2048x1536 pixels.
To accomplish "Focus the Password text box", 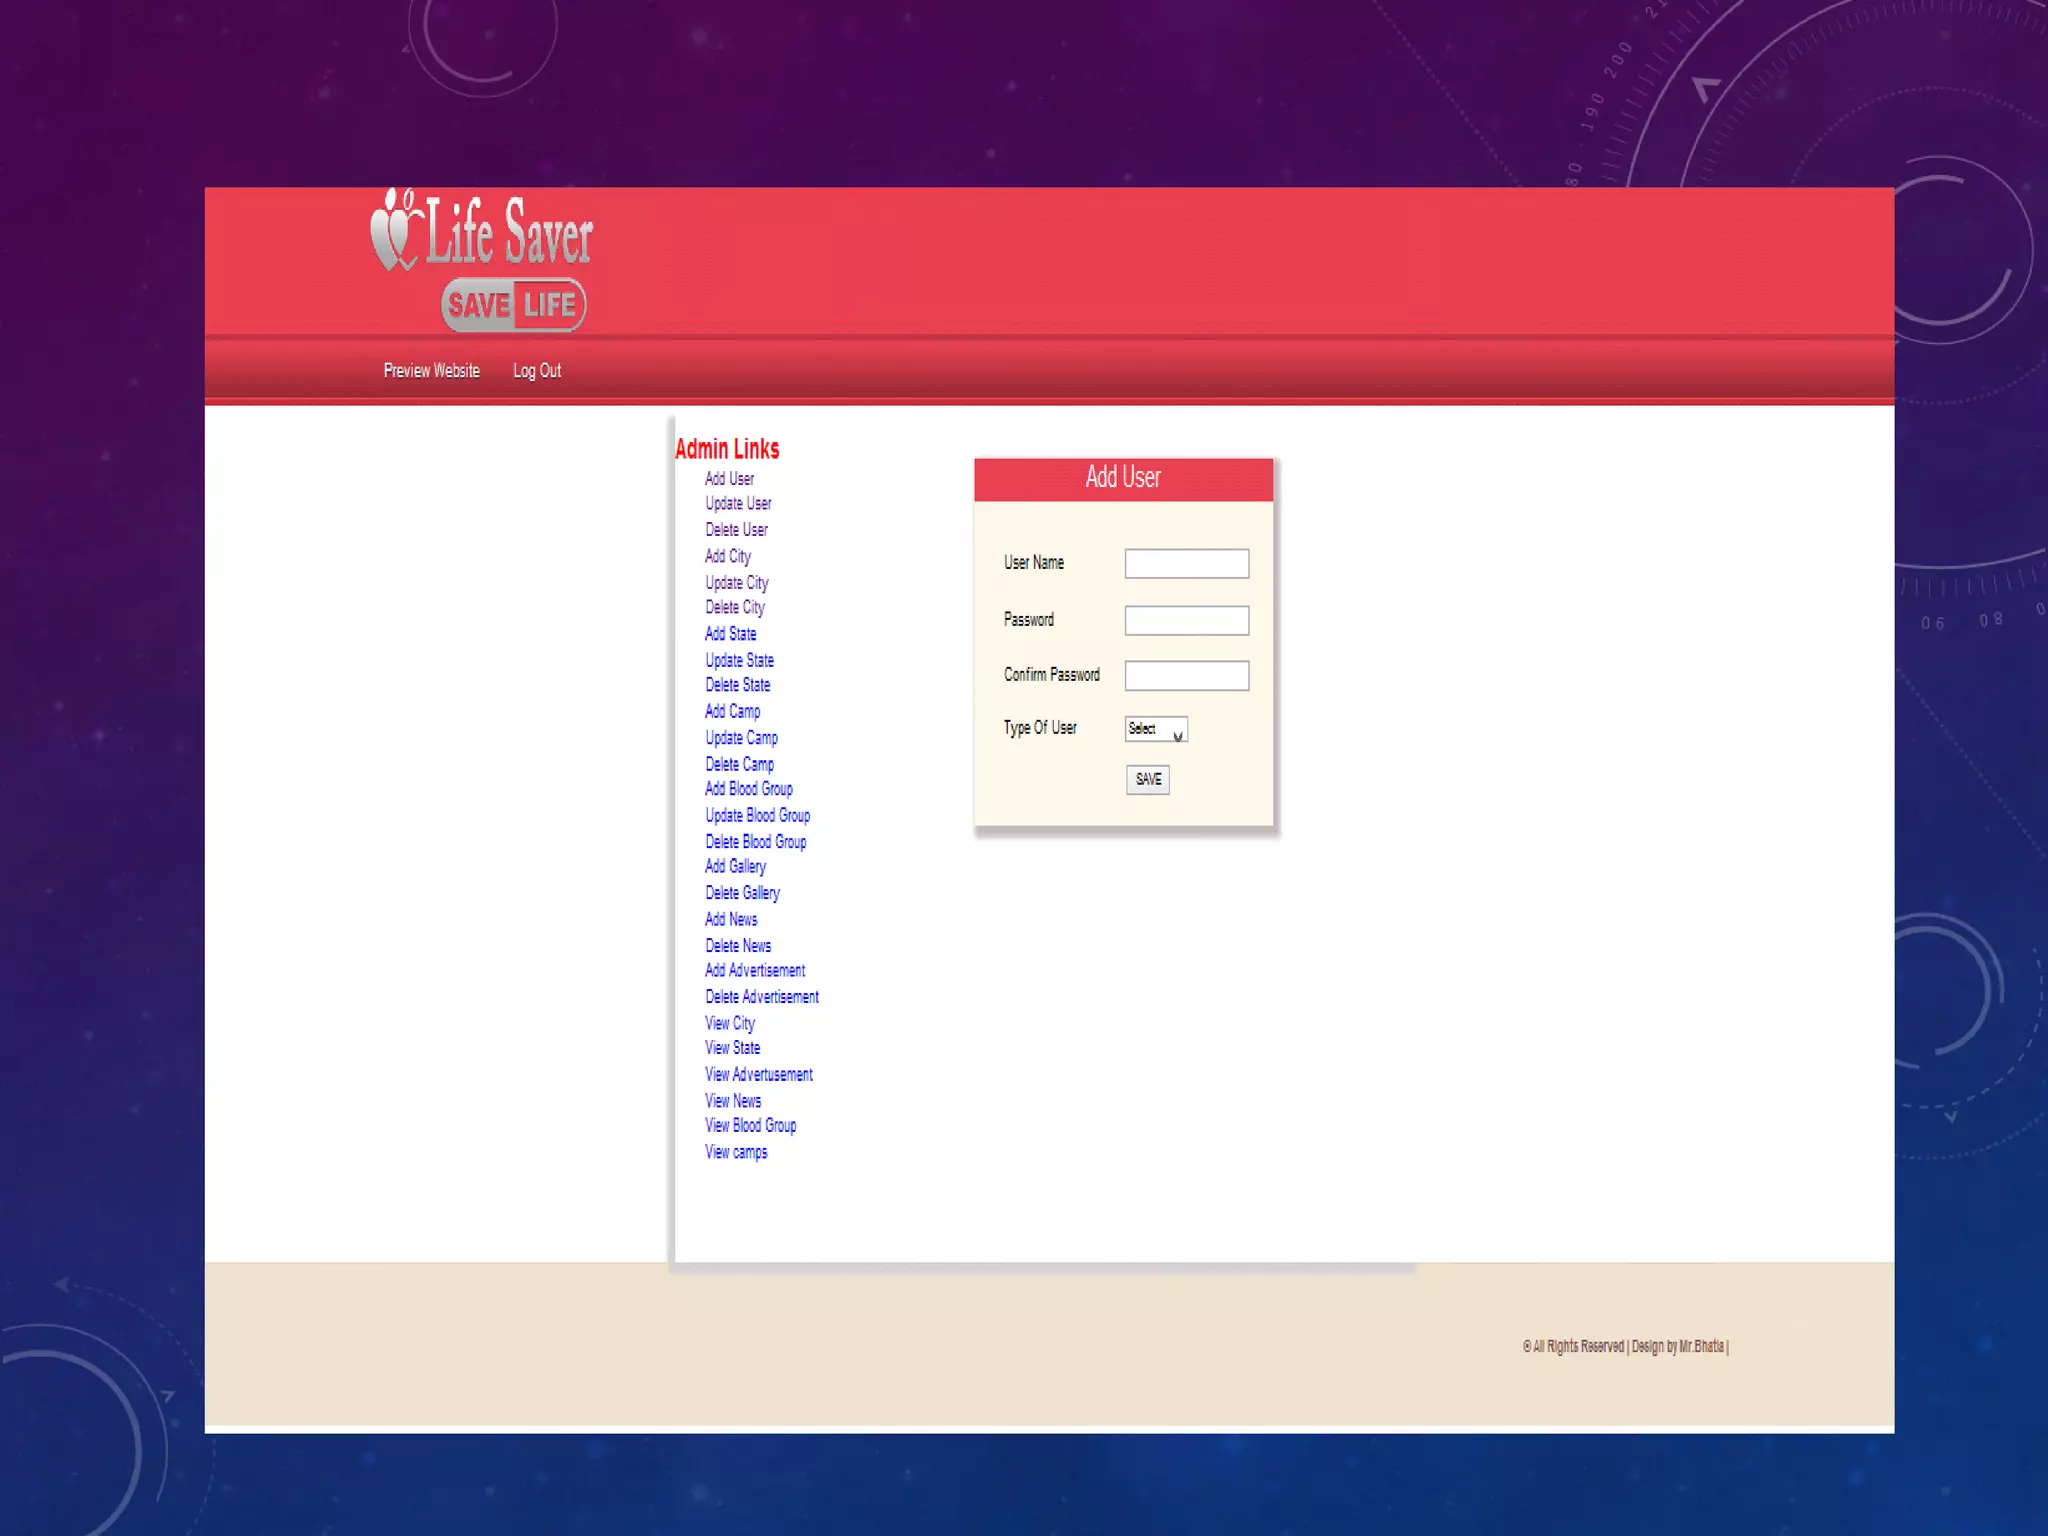I will (1186, 621).
